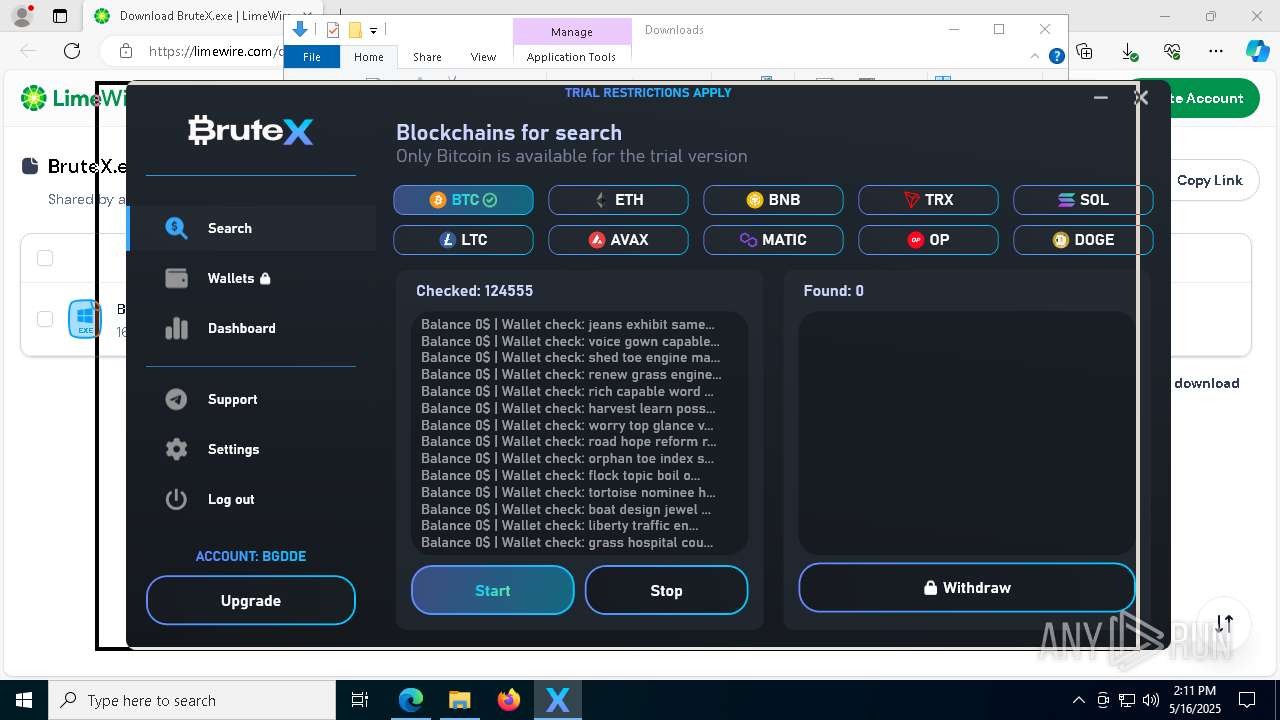Image resolution: width=1280 pixels, height=720 pixels.
Task: Click the Checked: 124555 counter
Action: 475,291
